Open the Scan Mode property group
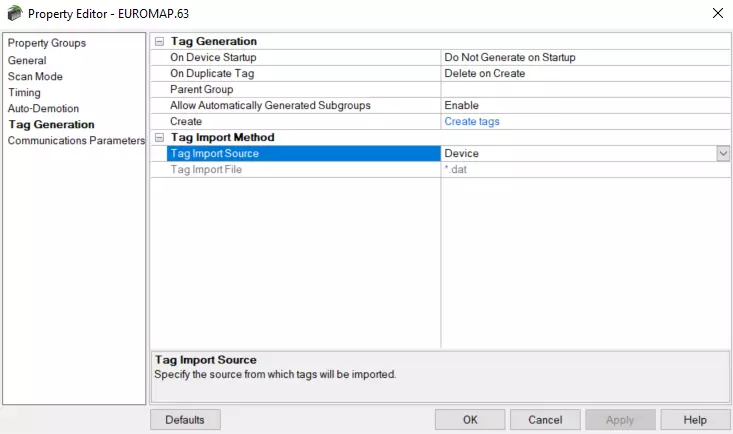This screenshot has width=733, height=434. 35,77
